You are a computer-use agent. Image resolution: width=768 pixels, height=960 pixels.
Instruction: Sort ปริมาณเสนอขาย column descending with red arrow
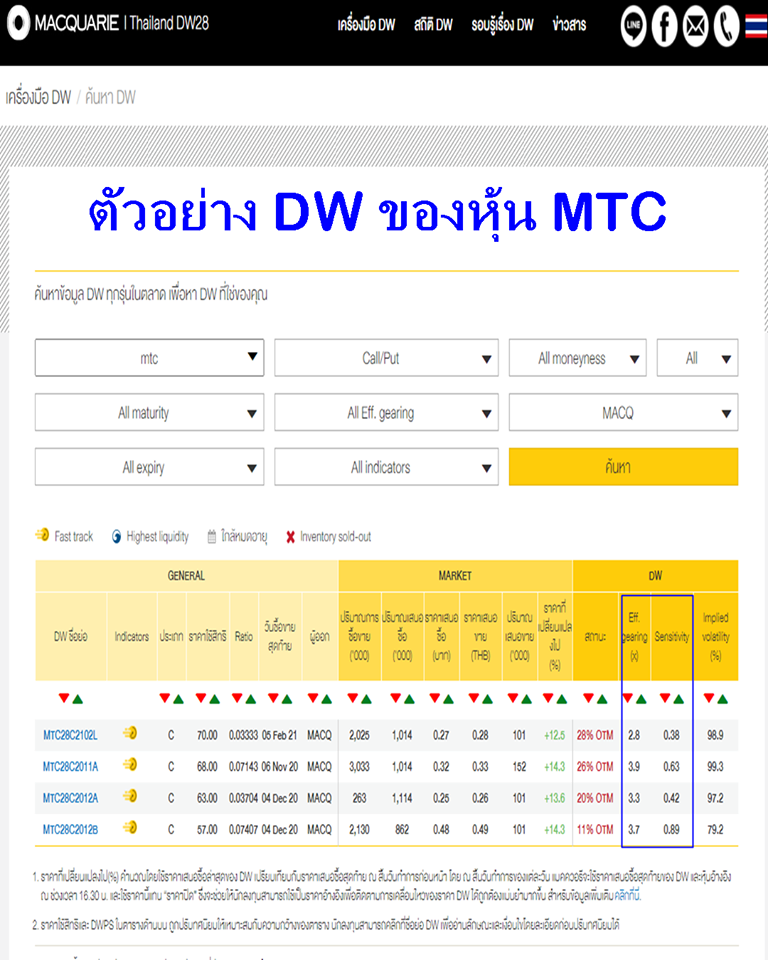[x=513, y=698]
